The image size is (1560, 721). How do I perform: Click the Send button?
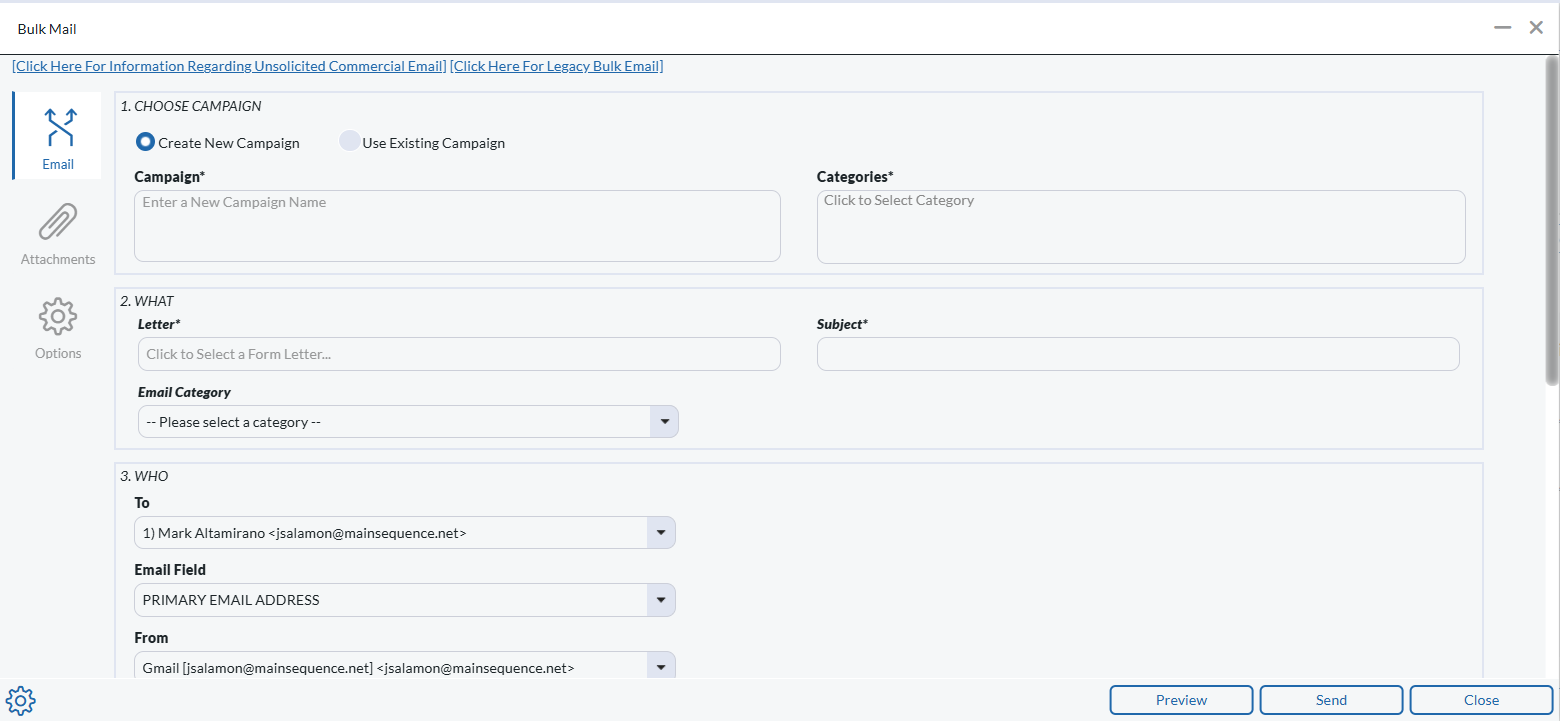click(x=1331, y=700)
